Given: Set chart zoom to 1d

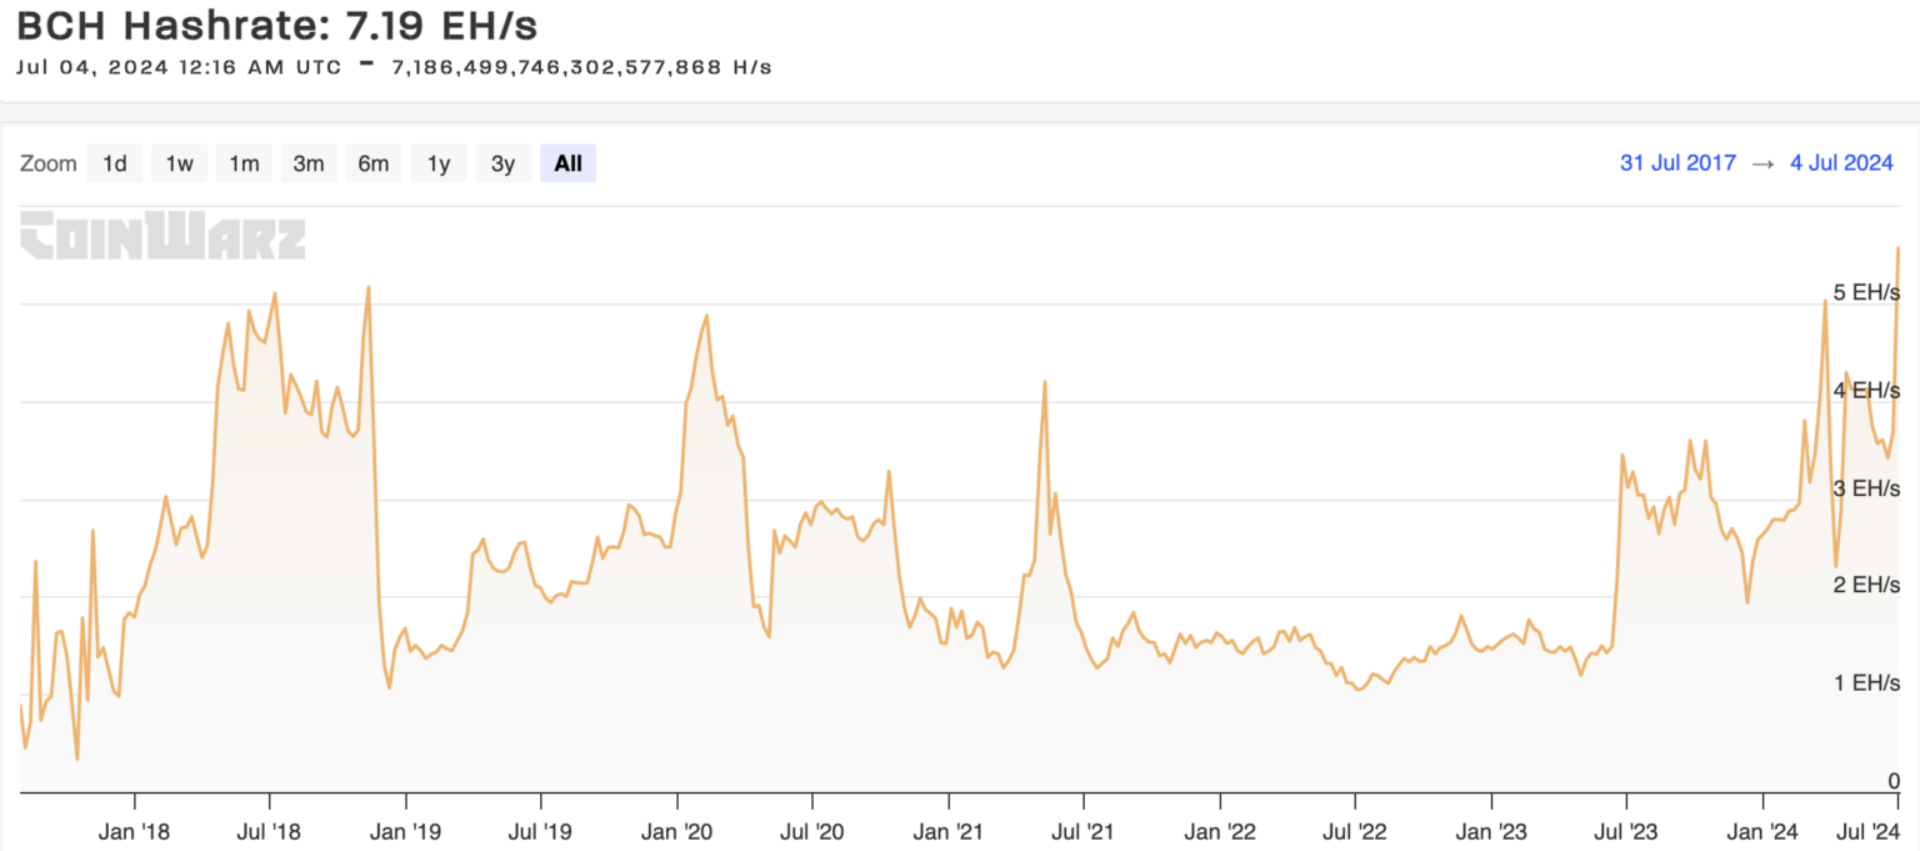Looking at the screenshot, I should [115, 163].
